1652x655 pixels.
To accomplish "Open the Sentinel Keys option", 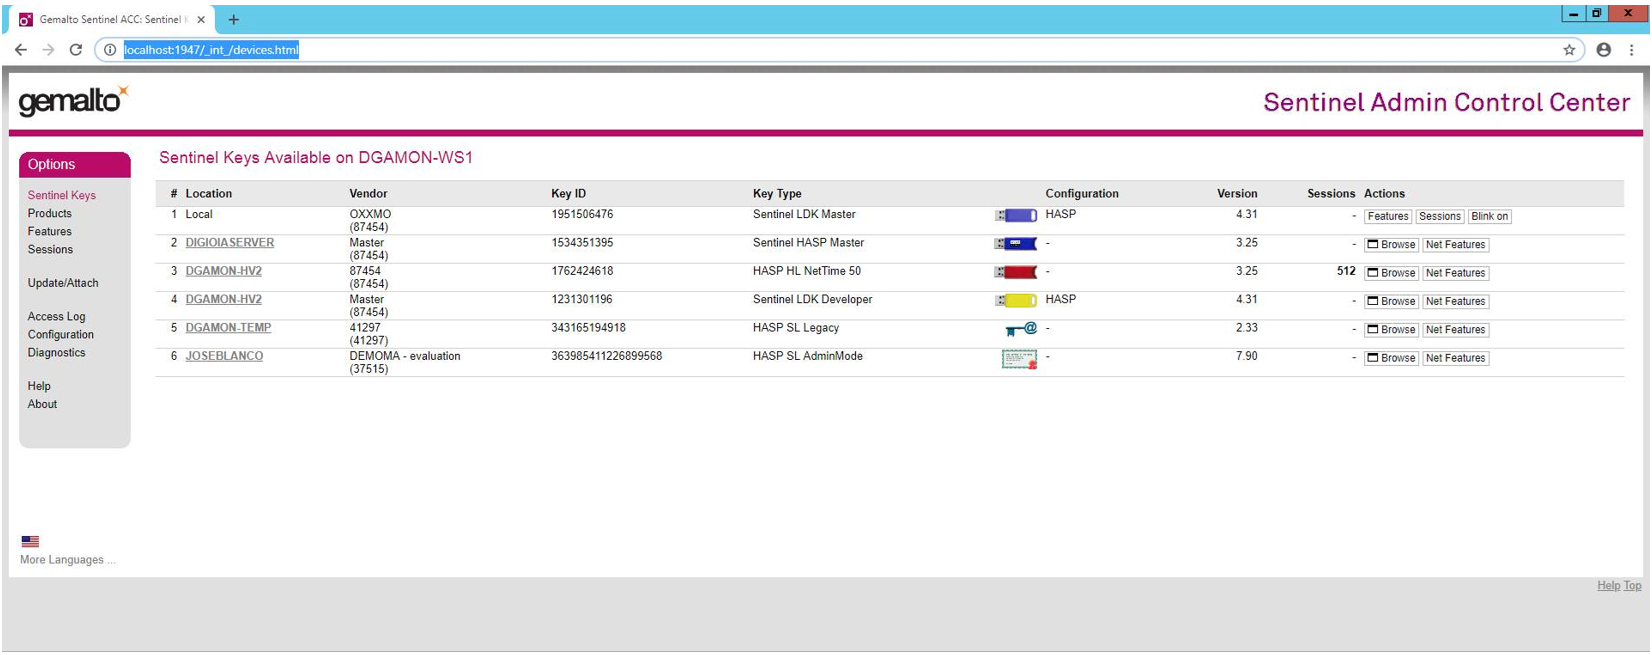I will (62, 195).
